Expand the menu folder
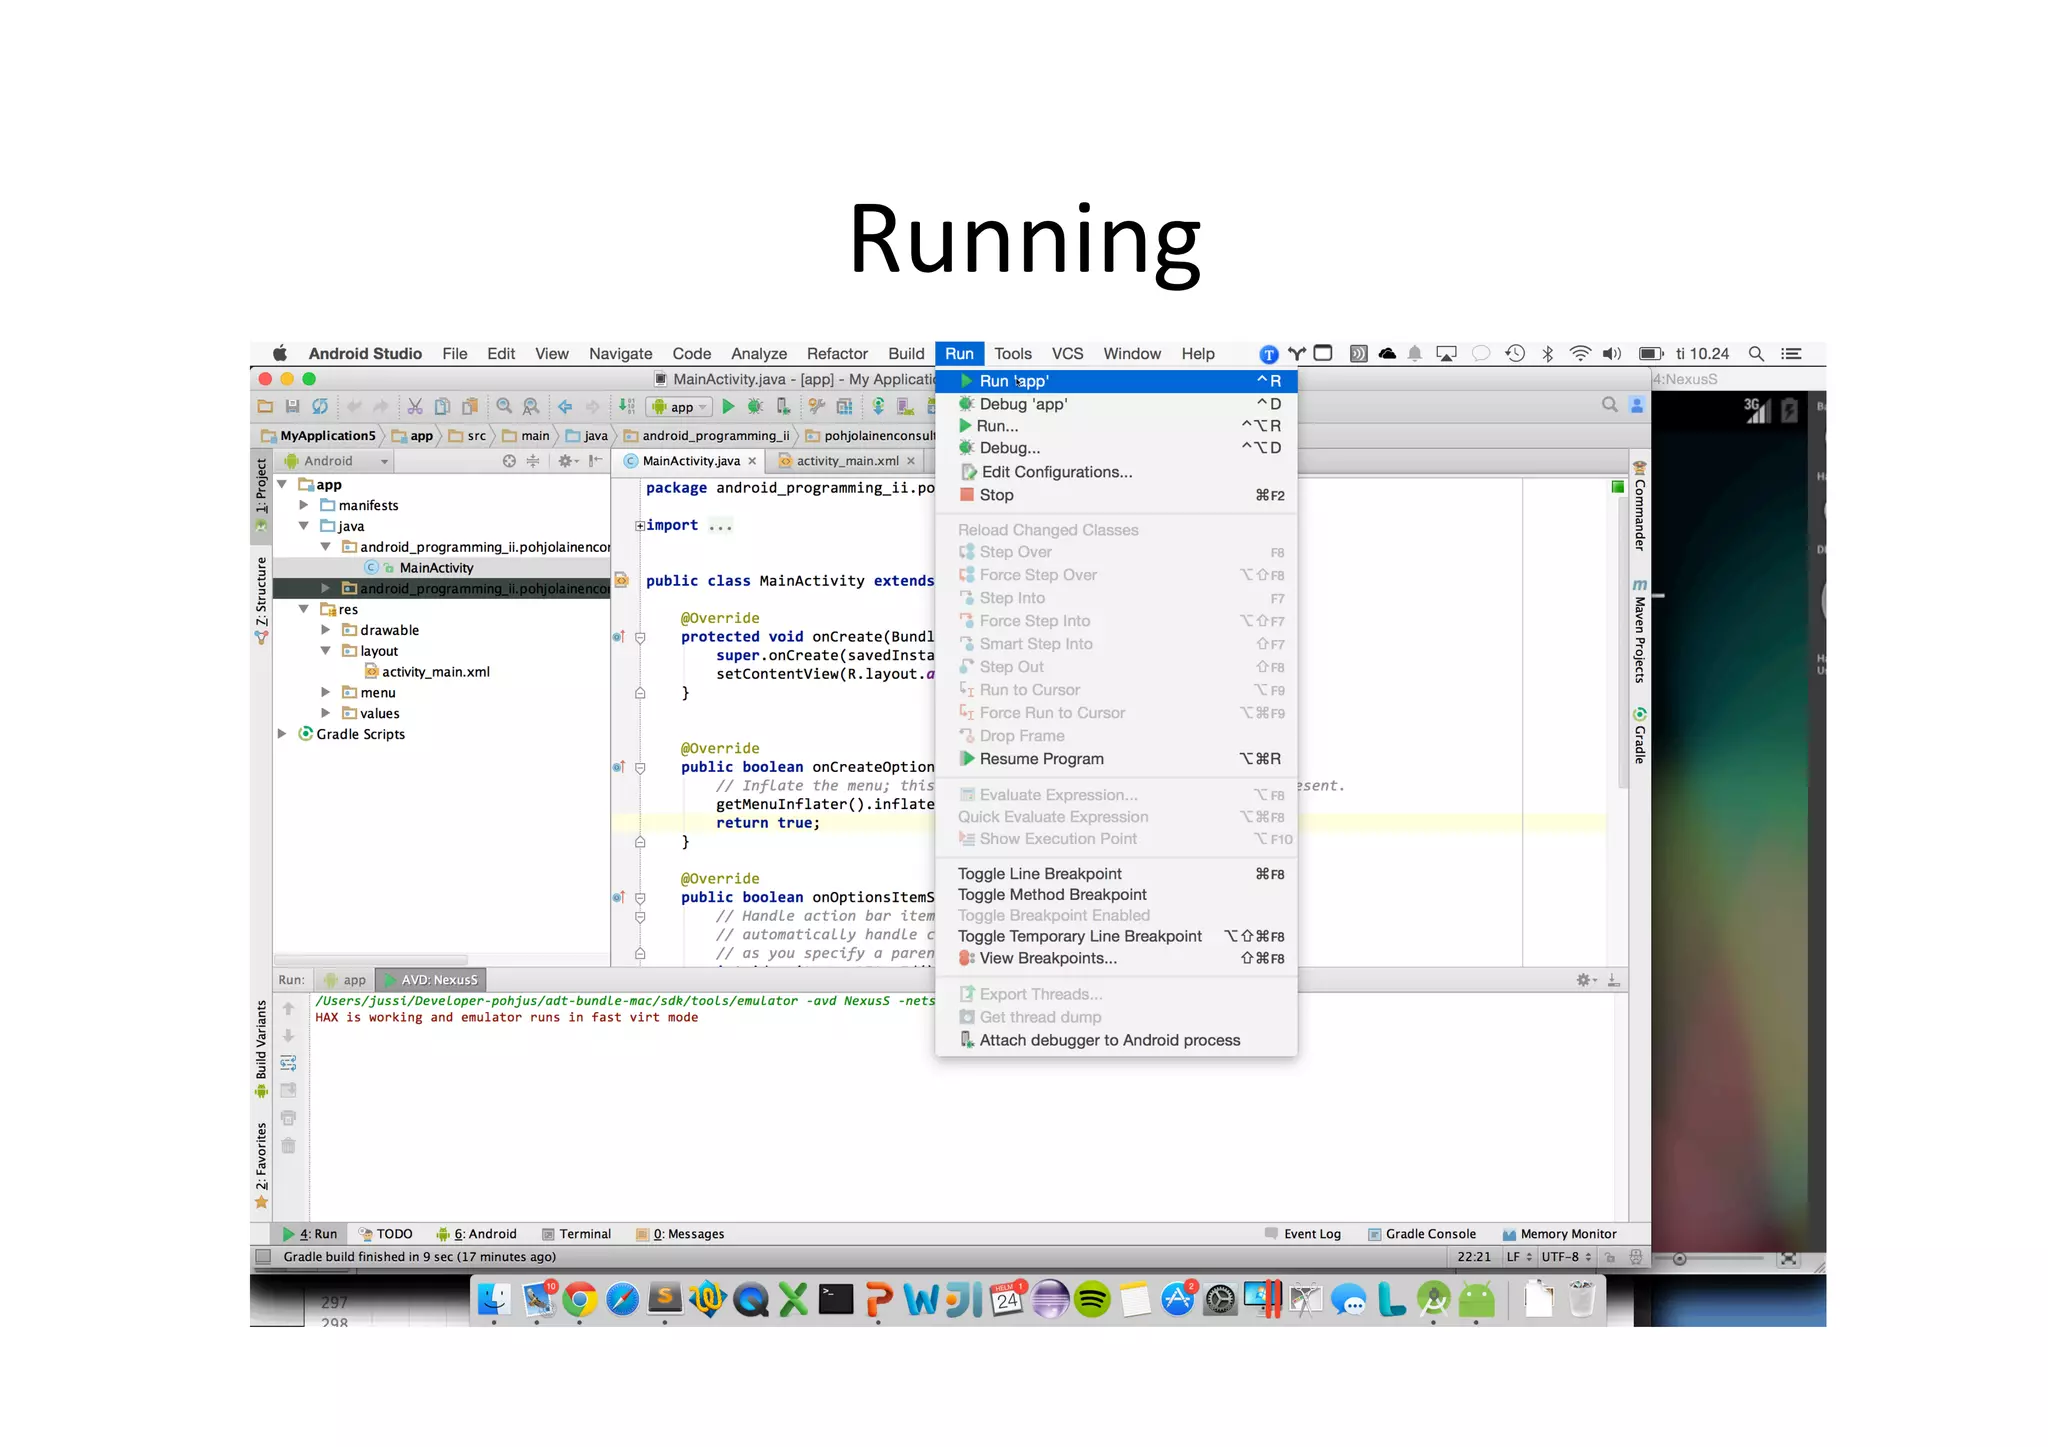The image size is (2048, 1447). point(326,693)
